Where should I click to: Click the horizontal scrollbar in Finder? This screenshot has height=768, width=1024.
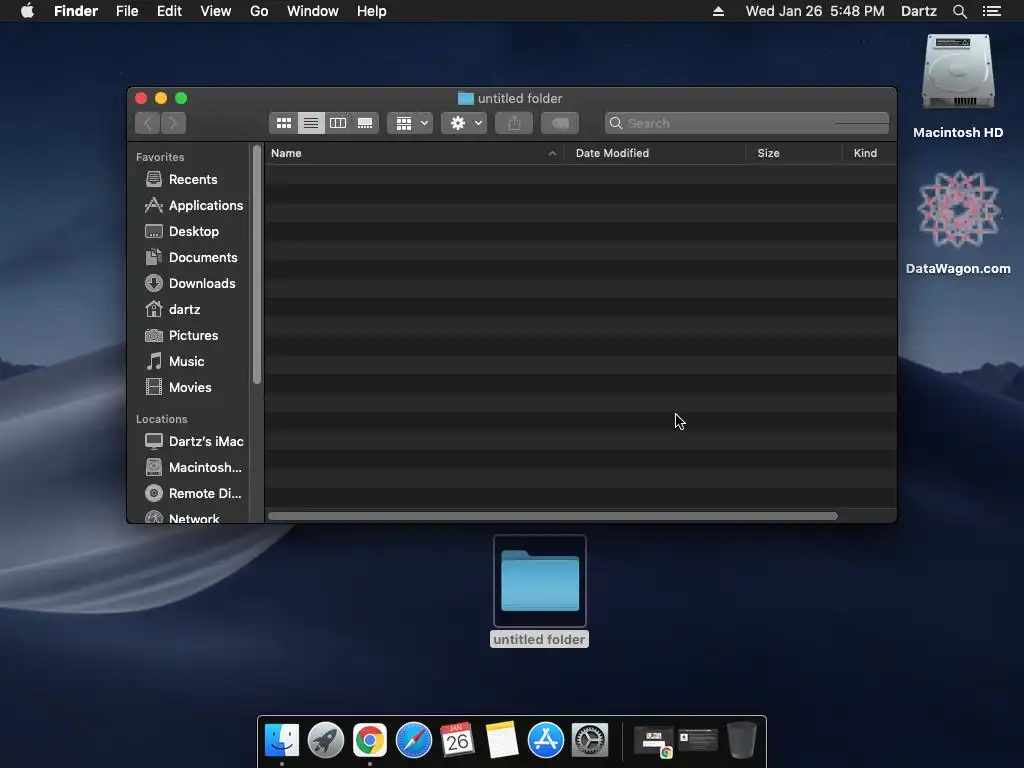[x=552, y=516]
